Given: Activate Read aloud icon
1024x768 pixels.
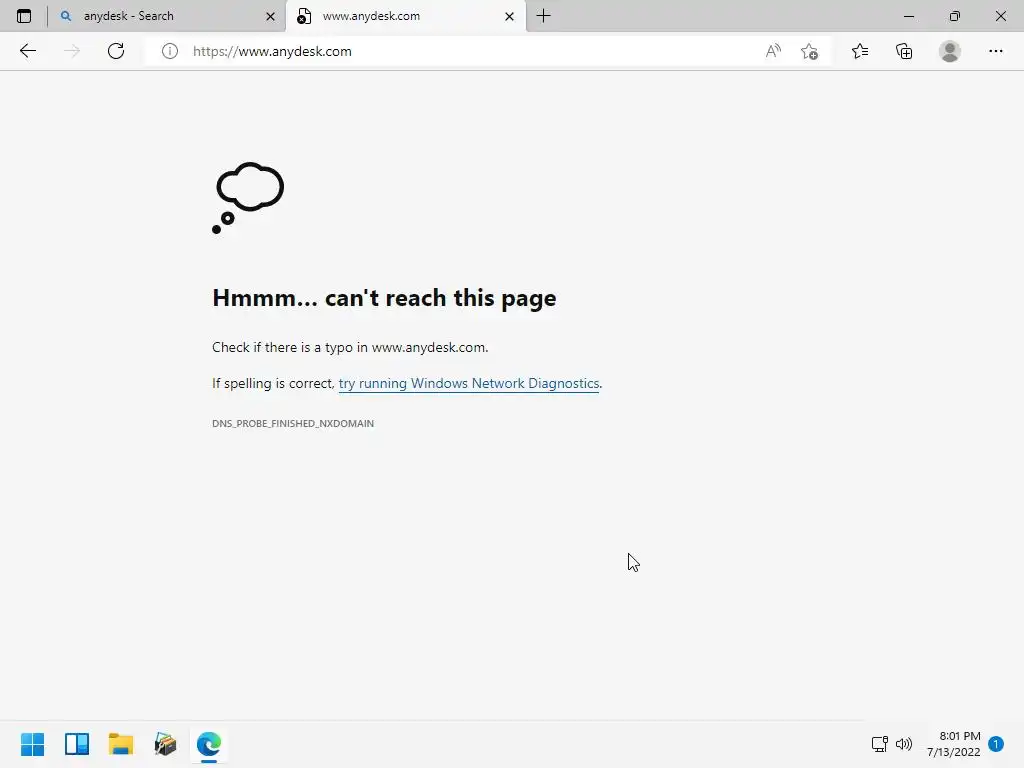Looking at the screenshot, I should [x=773, y=51].
